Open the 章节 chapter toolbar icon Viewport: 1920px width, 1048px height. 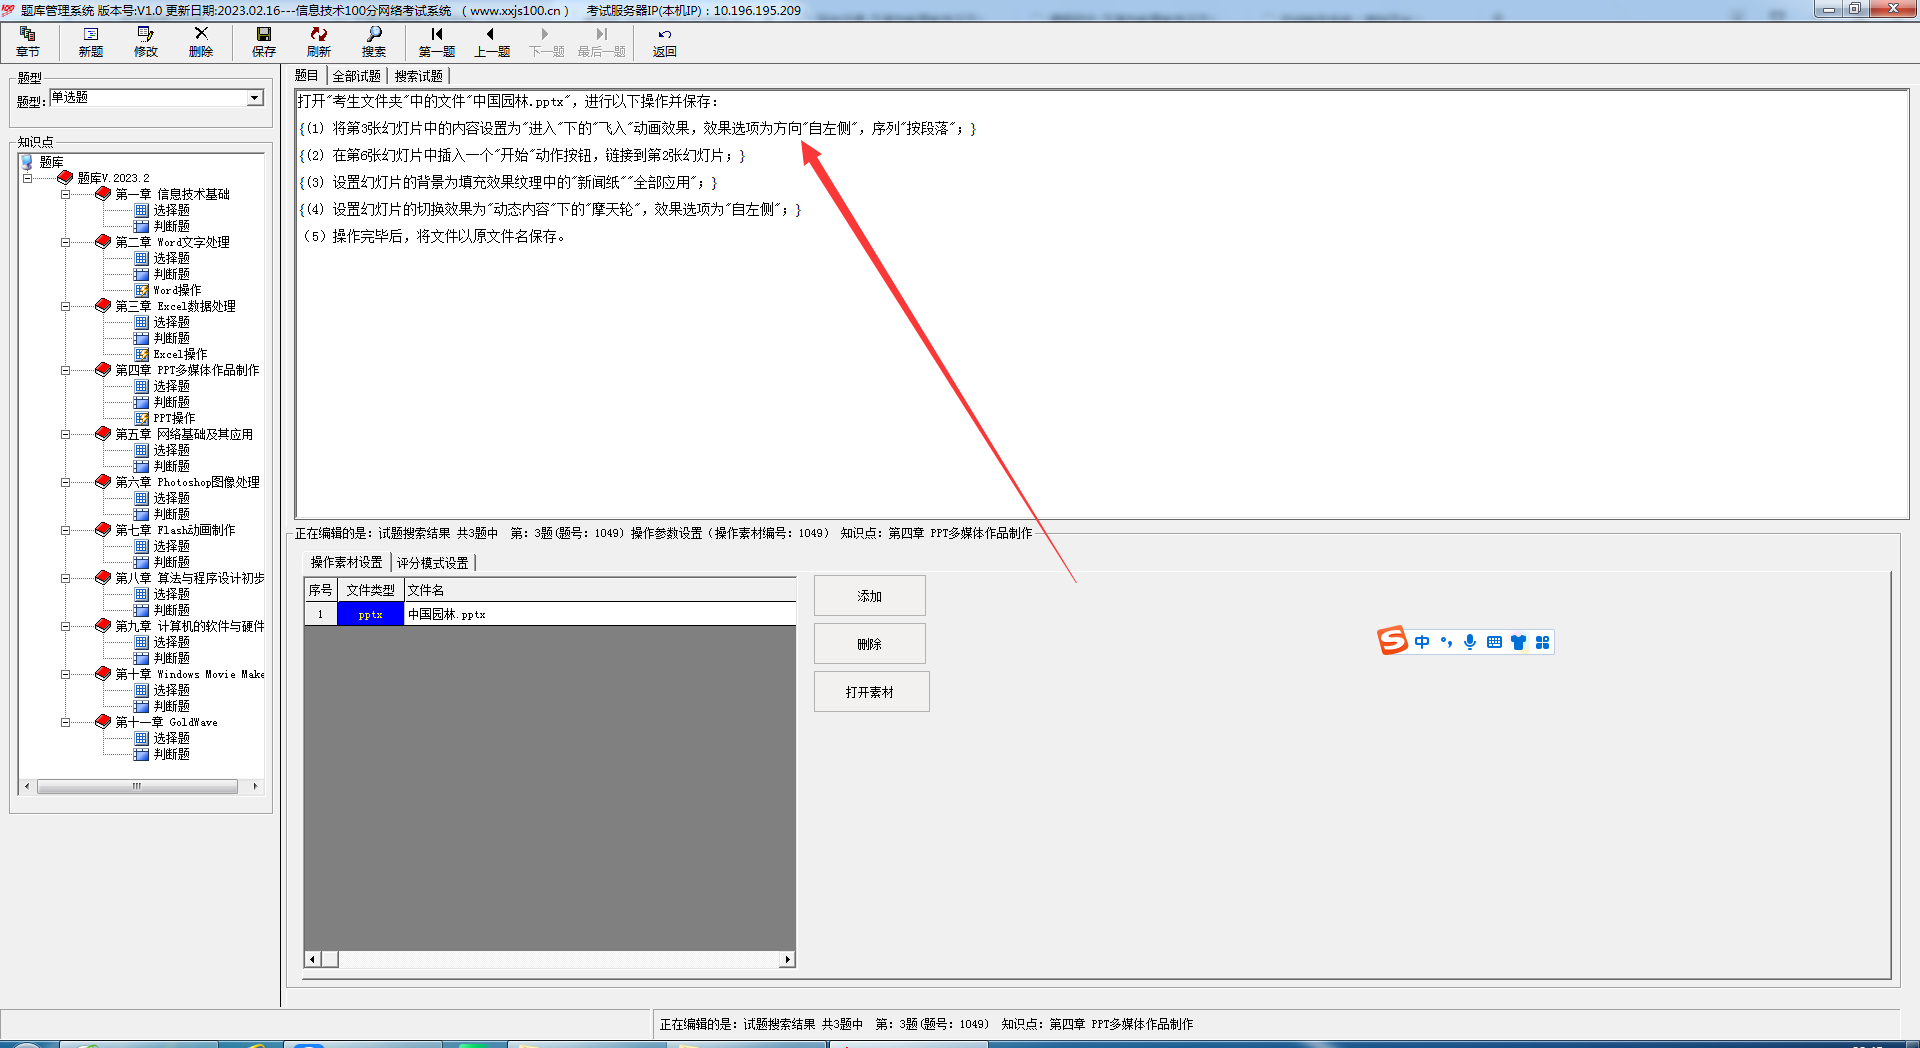28,41
